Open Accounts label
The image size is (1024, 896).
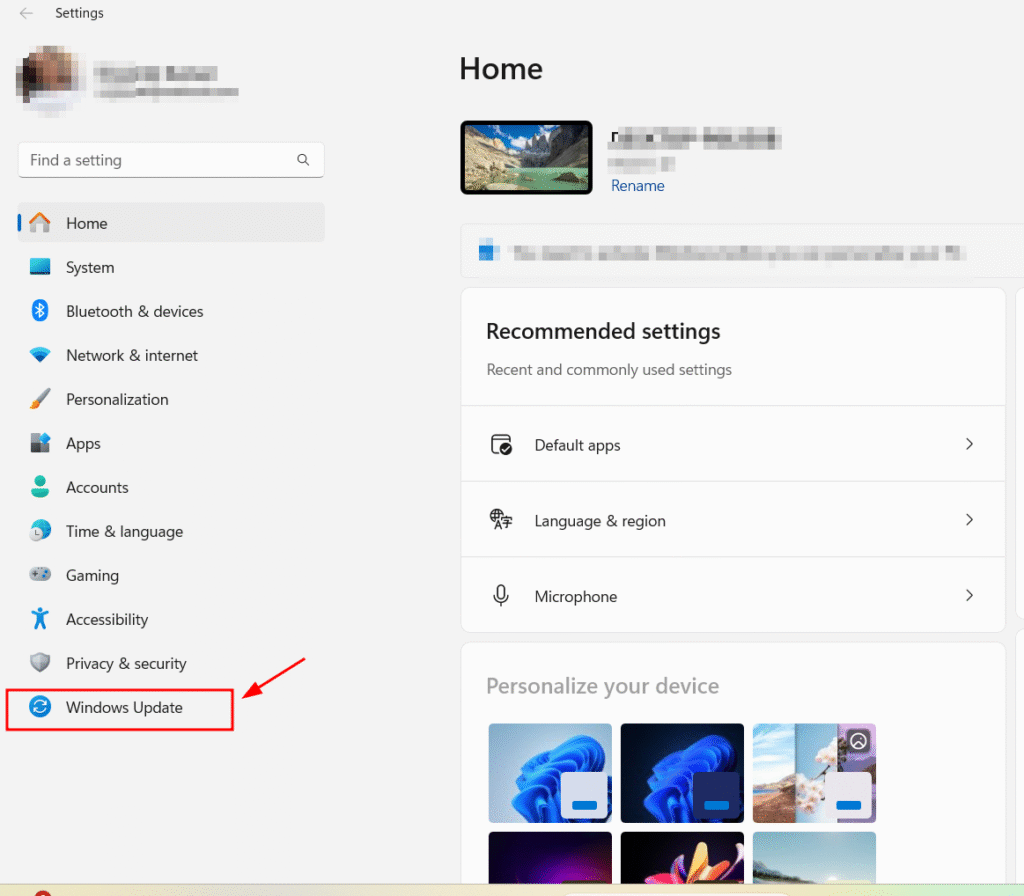(97, 488)
